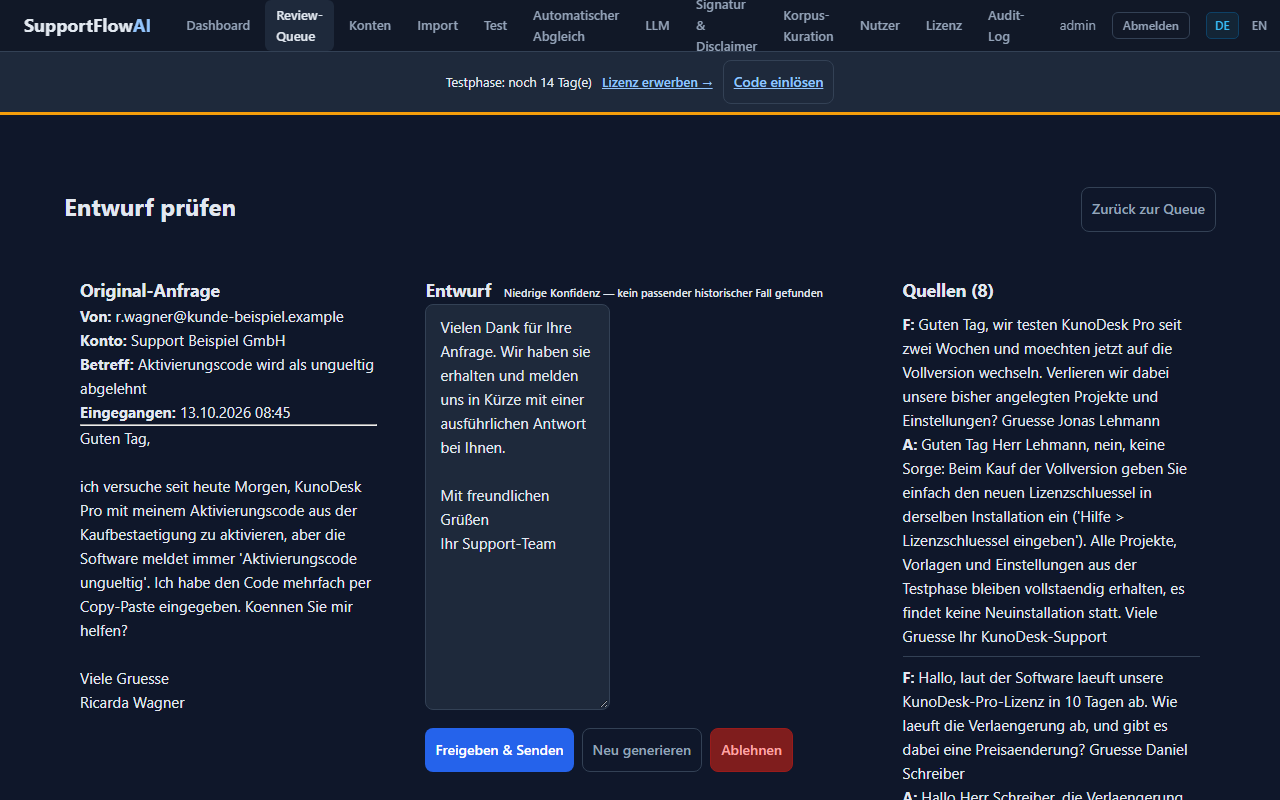Open the LLM settings page
This screenshot has height=800, width=1280.
(x=657, y=26)
